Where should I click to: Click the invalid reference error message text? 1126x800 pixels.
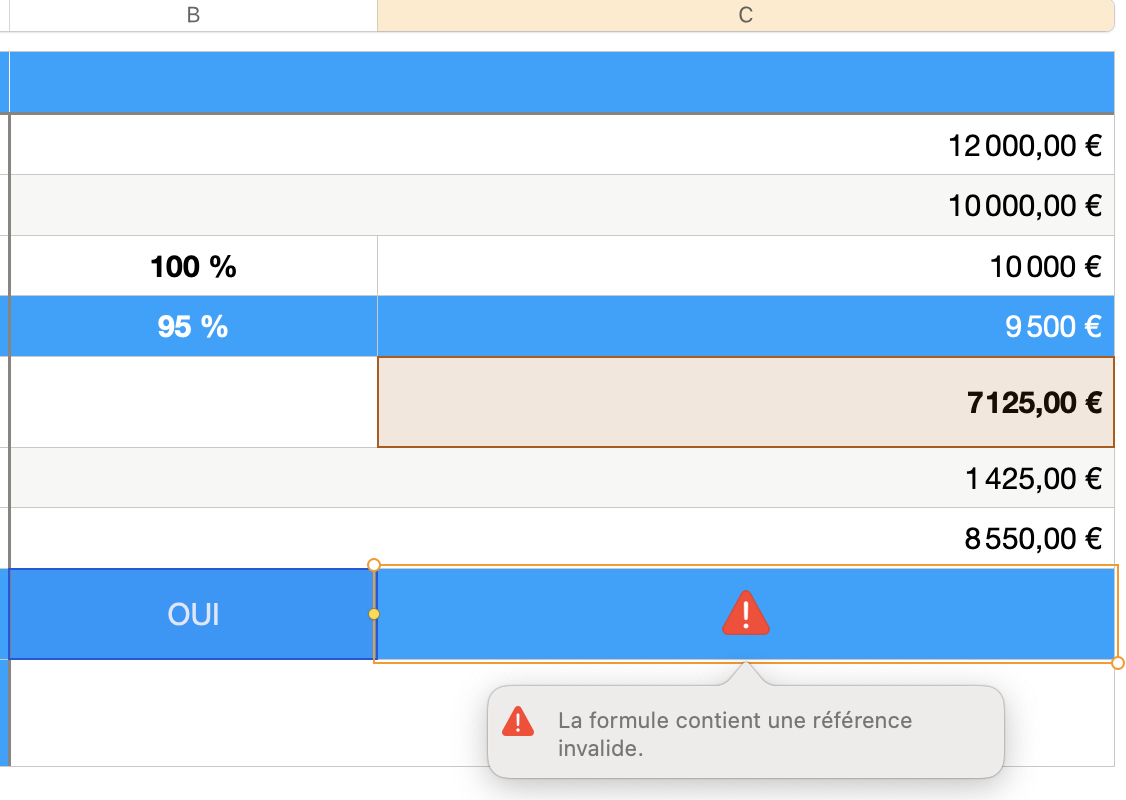tap(734, 733)
